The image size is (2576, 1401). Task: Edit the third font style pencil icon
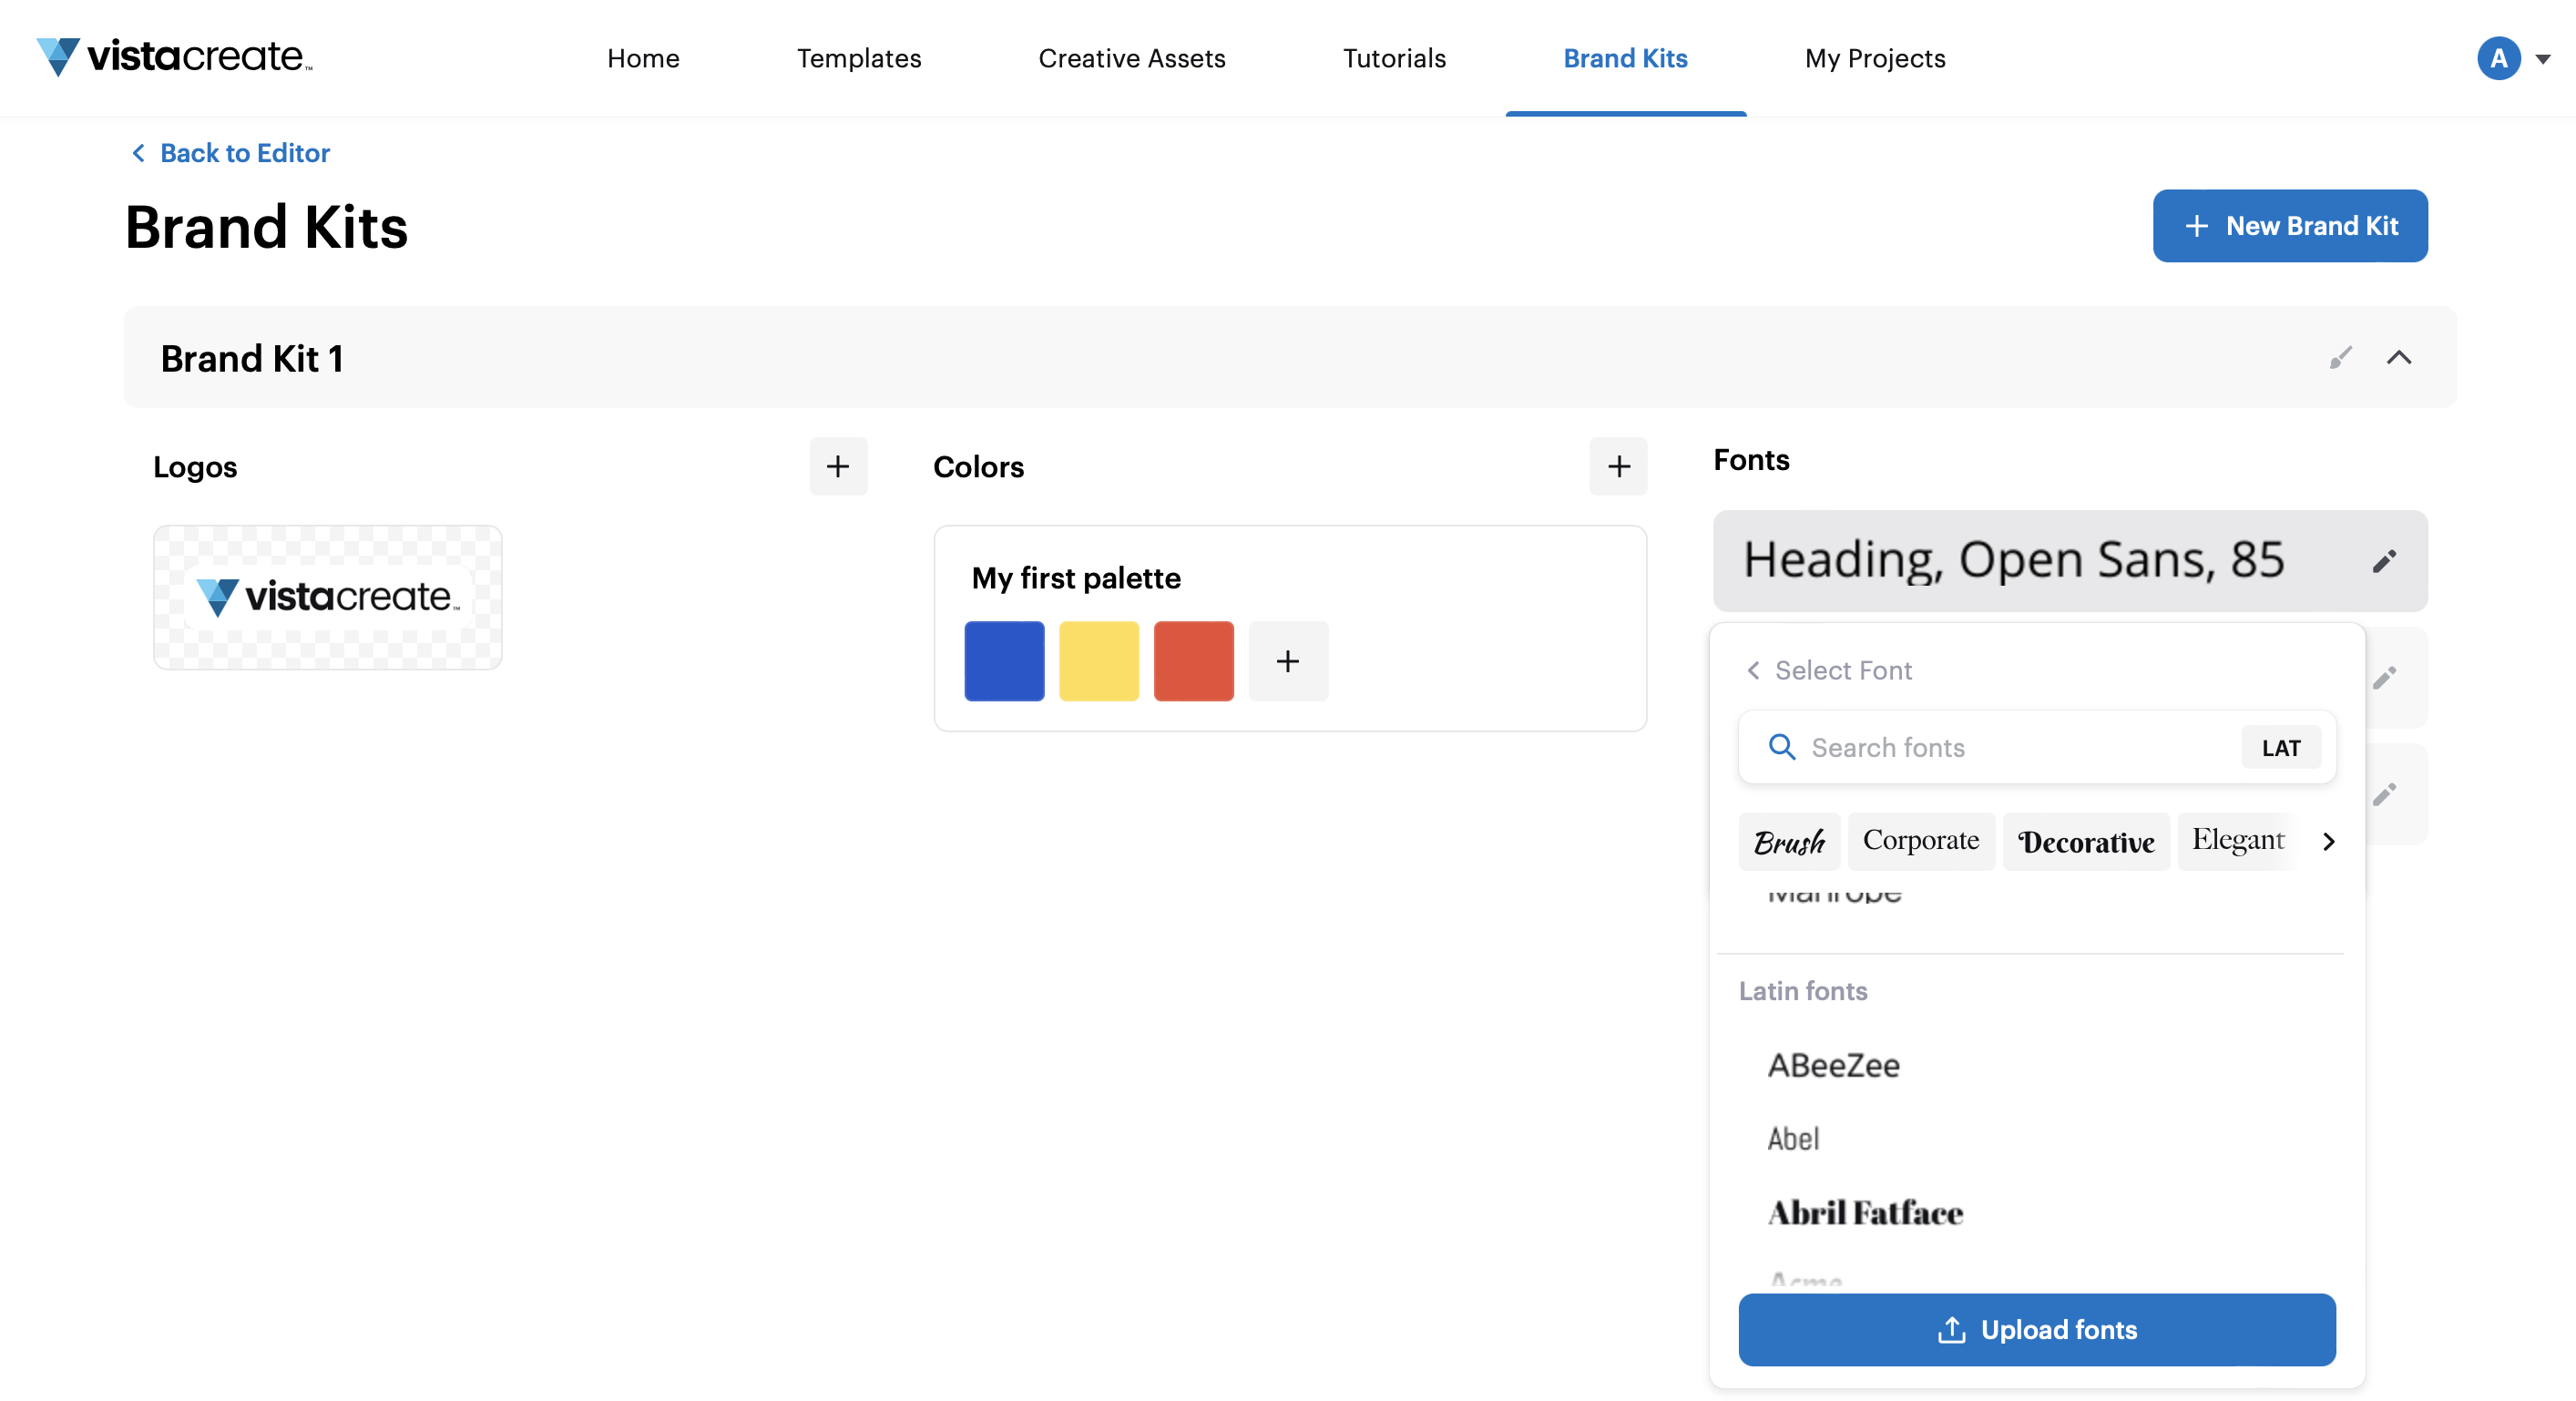pos(2384,794)
